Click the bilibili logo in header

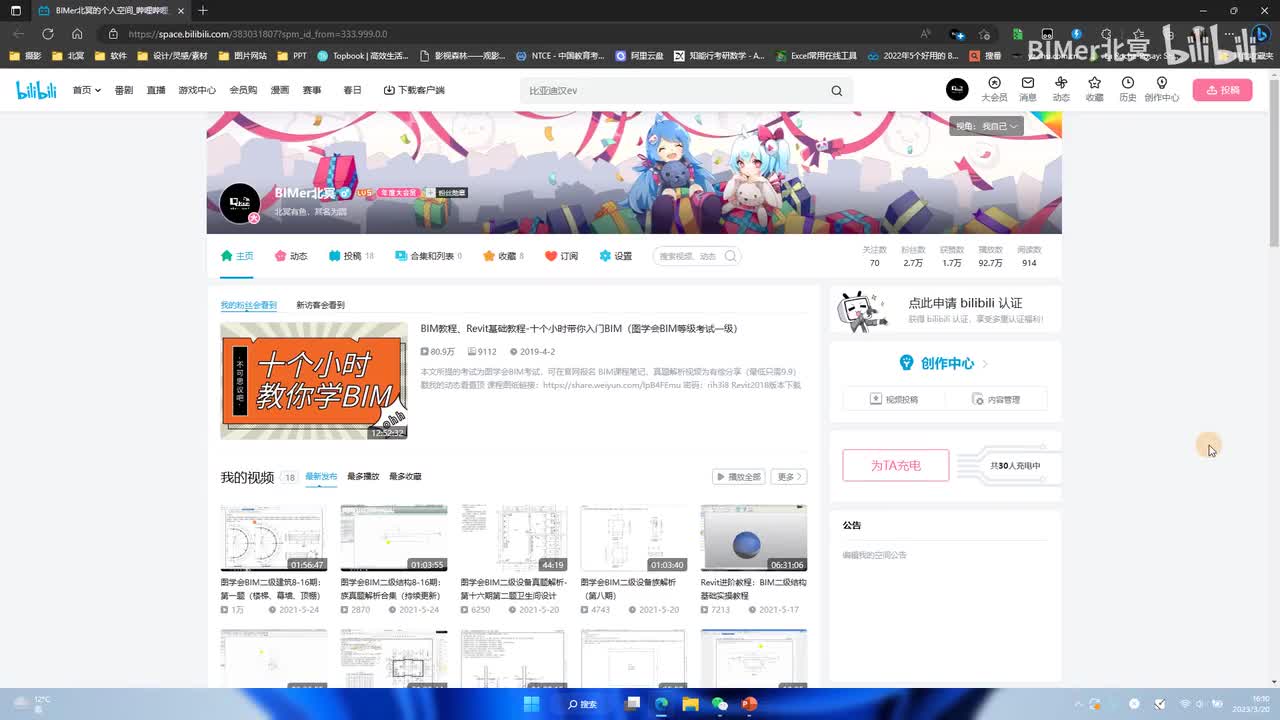pos(36,90)
